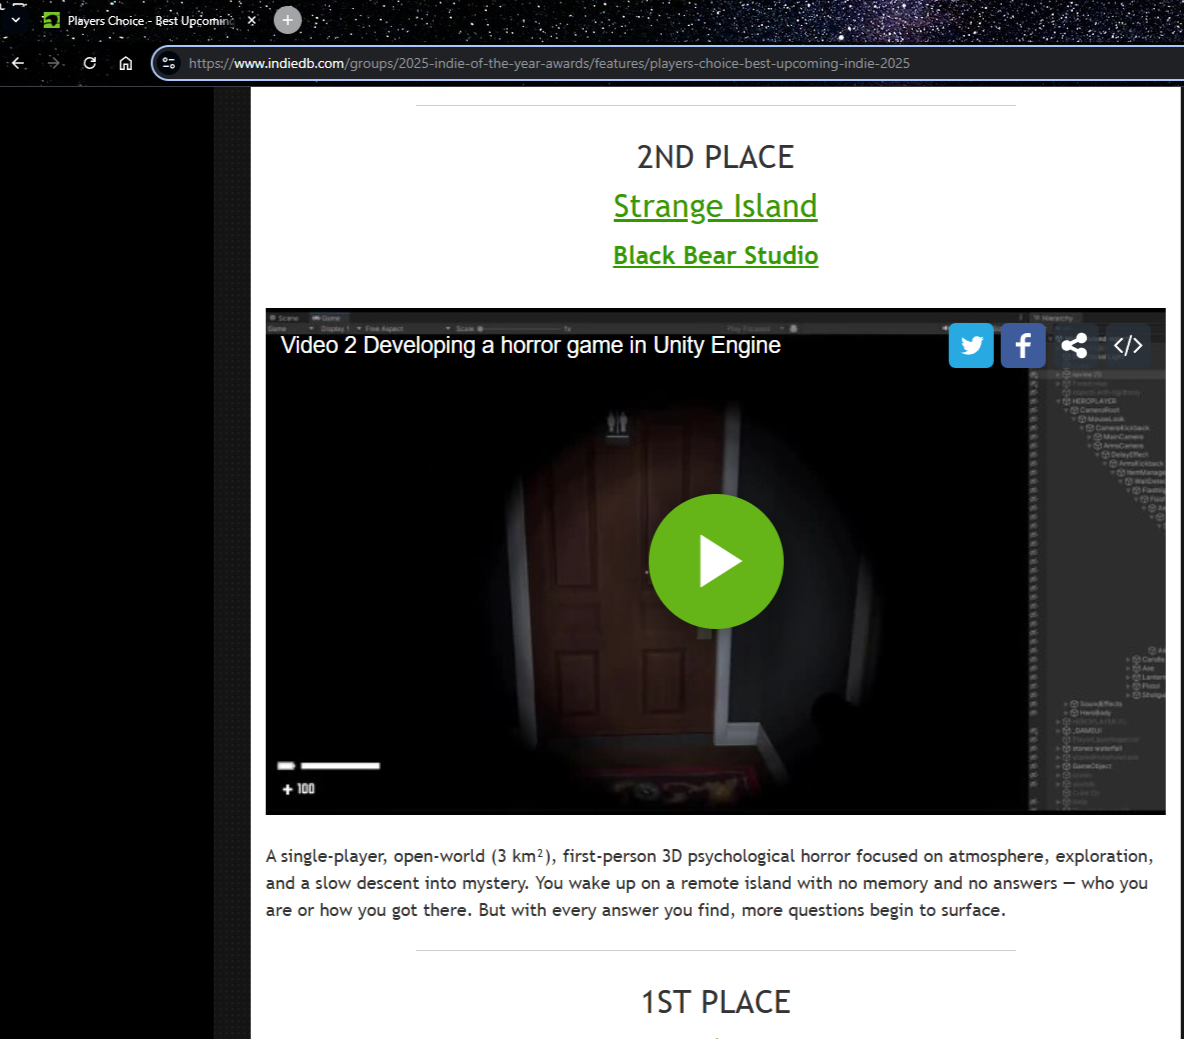Get the video embed code
This screenshot has height=1039, width=1184.
(1128, 346)
